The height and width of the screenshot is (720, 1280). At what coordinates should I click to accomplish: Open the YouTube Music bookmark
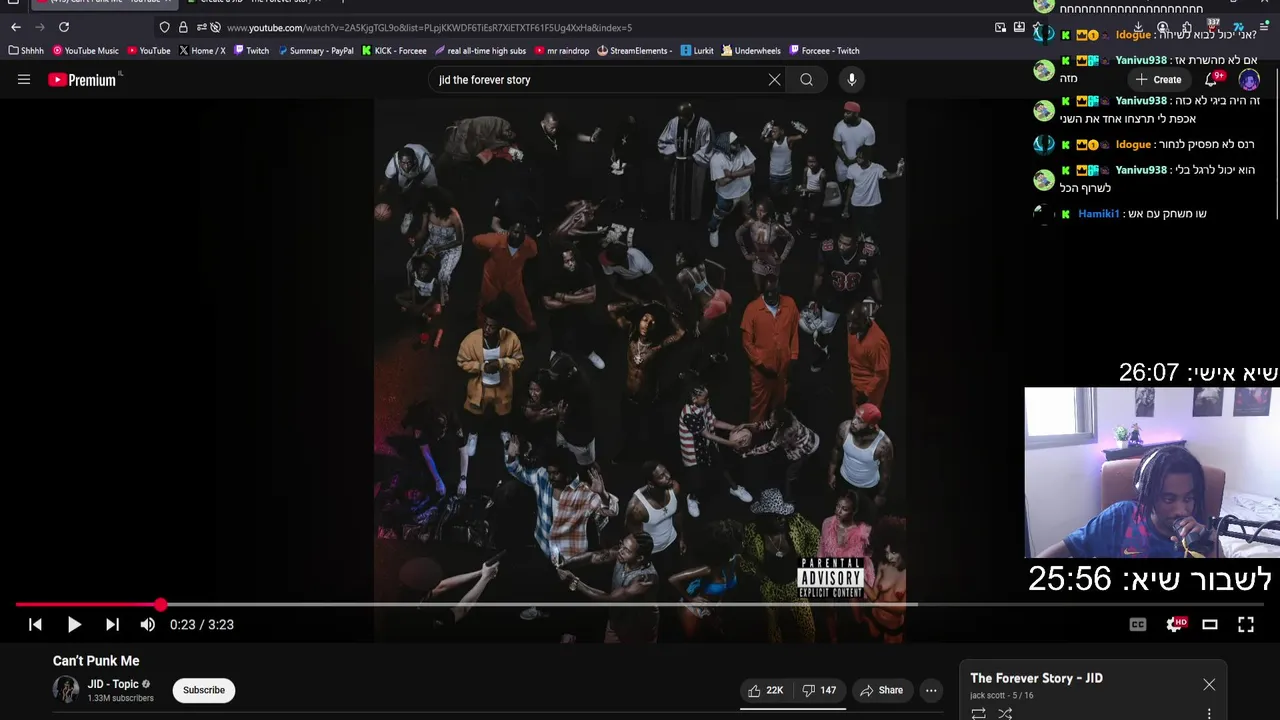click(x=86, y=50)
